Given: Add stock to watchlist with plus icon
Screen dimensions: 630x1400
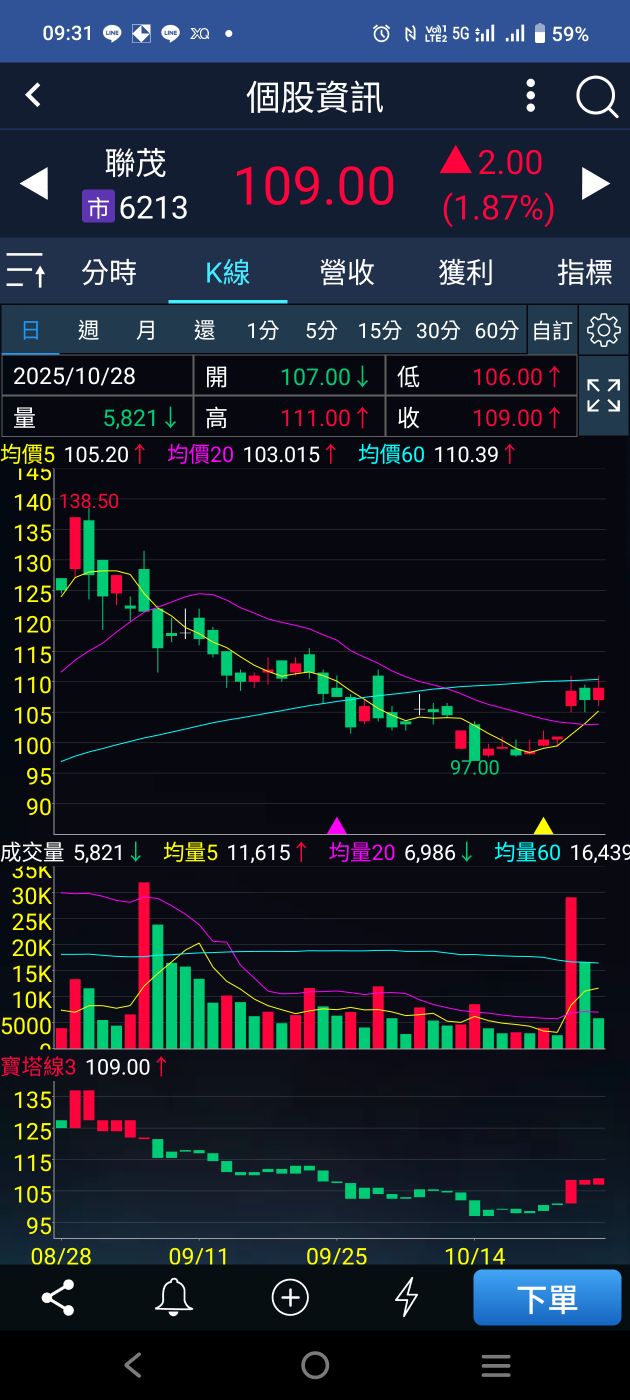Looking at the screenshot, I should point(290,1298).
